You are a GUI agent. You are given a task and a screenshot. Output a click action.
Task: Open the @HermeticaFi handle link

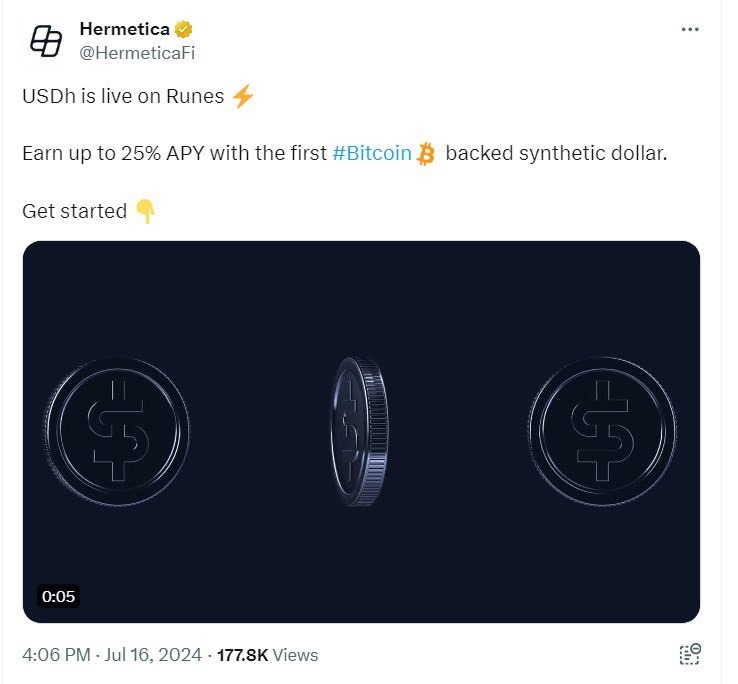[137, 52]
